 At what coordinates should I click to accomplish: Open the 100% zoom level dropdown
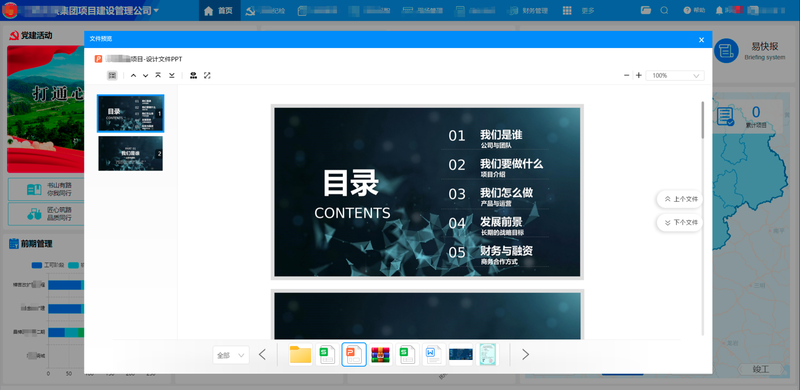tap(675, 76)
